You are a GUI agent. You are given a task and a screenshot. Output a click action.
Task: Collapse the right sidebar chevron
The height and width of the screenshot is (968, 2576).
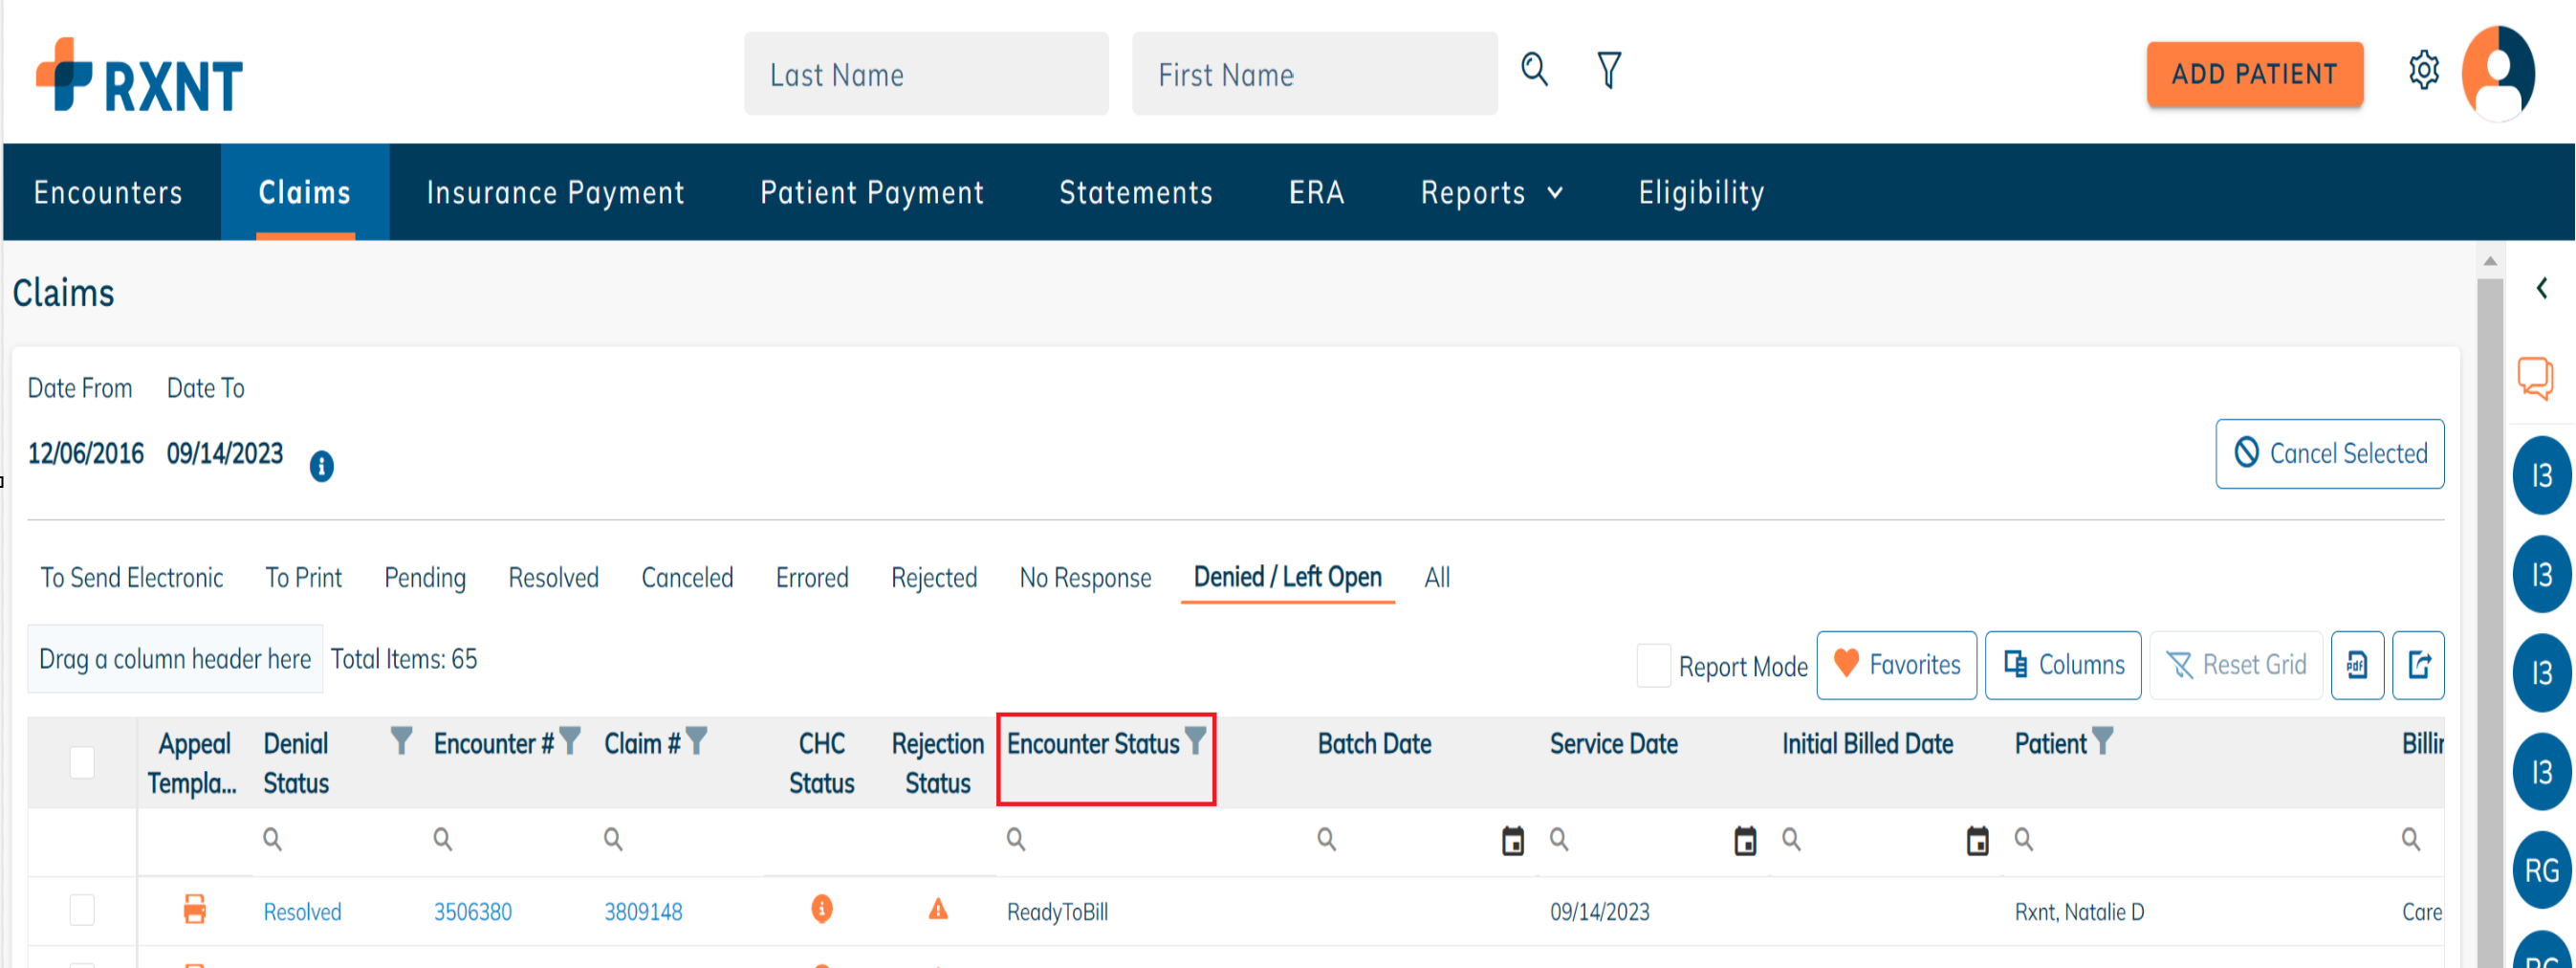[x=2541, y=288]
